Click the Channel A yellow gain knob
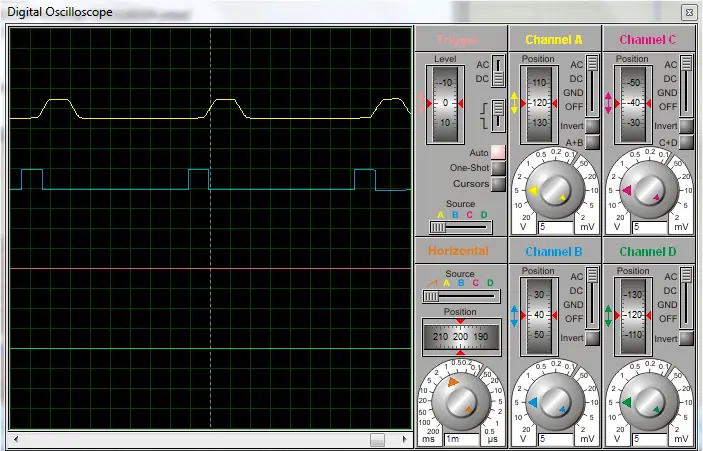Screen dimensions: 703x451 (x=555, y=190)
